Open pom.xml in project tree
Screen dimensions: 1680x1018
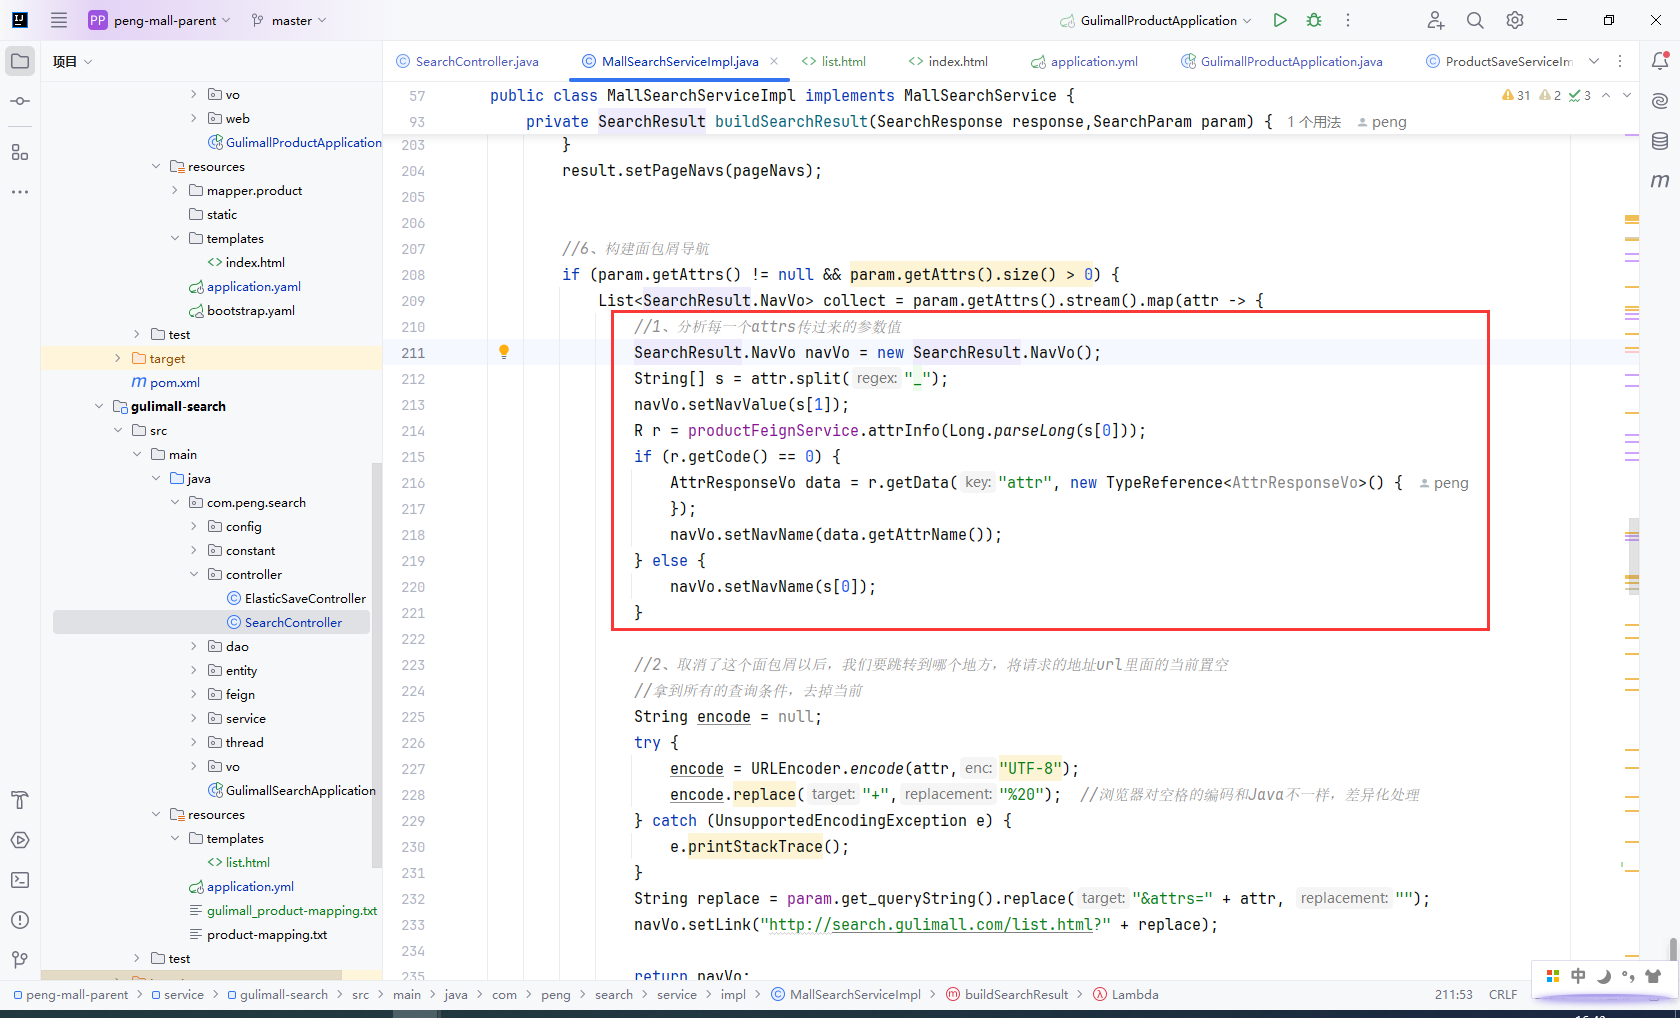tap(166, 382)
